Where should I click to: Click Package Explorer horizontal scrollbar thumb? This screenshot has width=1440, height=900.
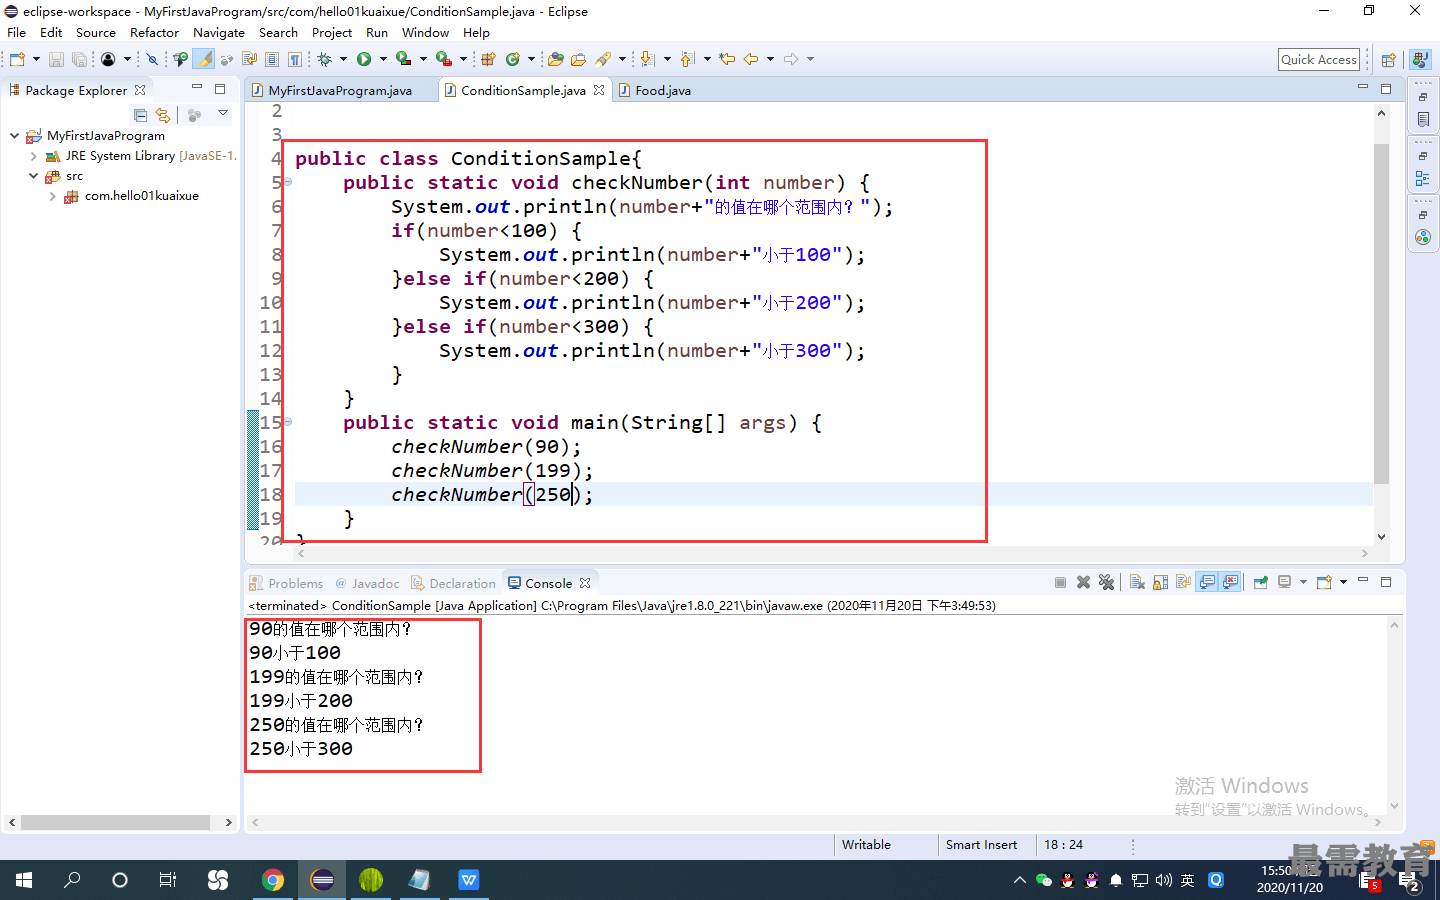coord(115,822)
